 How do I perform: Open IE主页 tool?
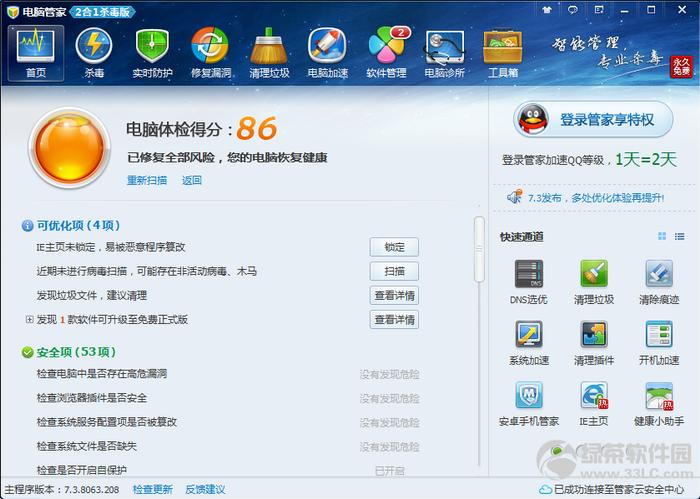tap(594, 404)
